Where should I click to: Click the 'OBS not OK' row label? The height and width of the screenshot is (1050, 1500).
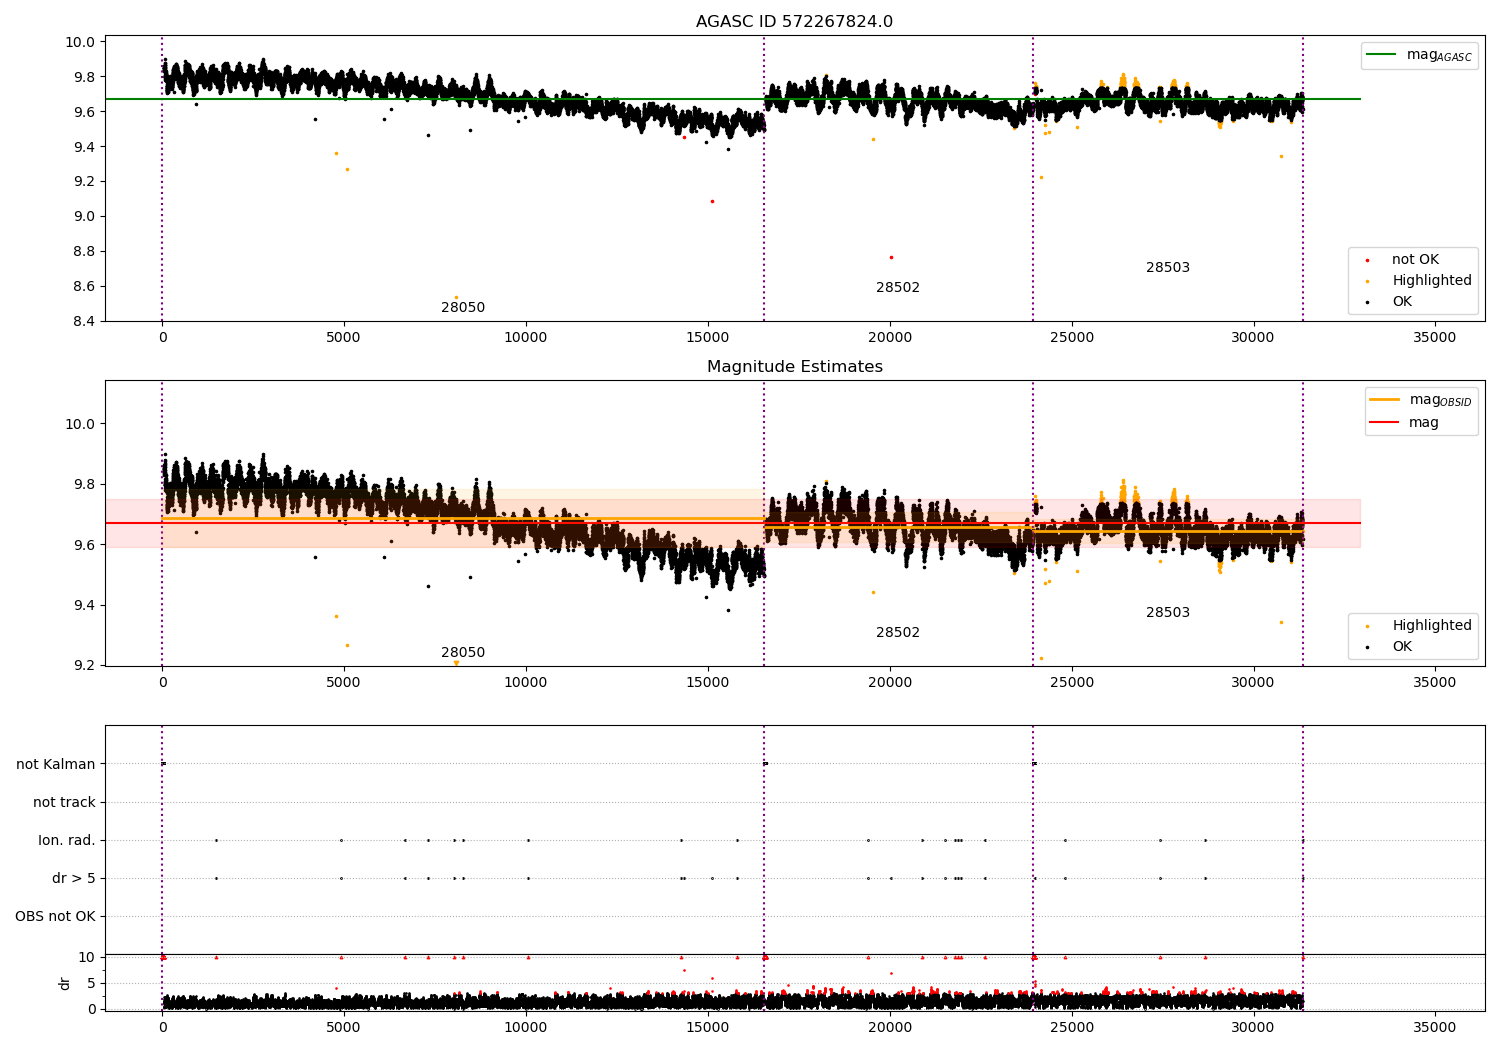pyautogui.click(x=55, y=917)
